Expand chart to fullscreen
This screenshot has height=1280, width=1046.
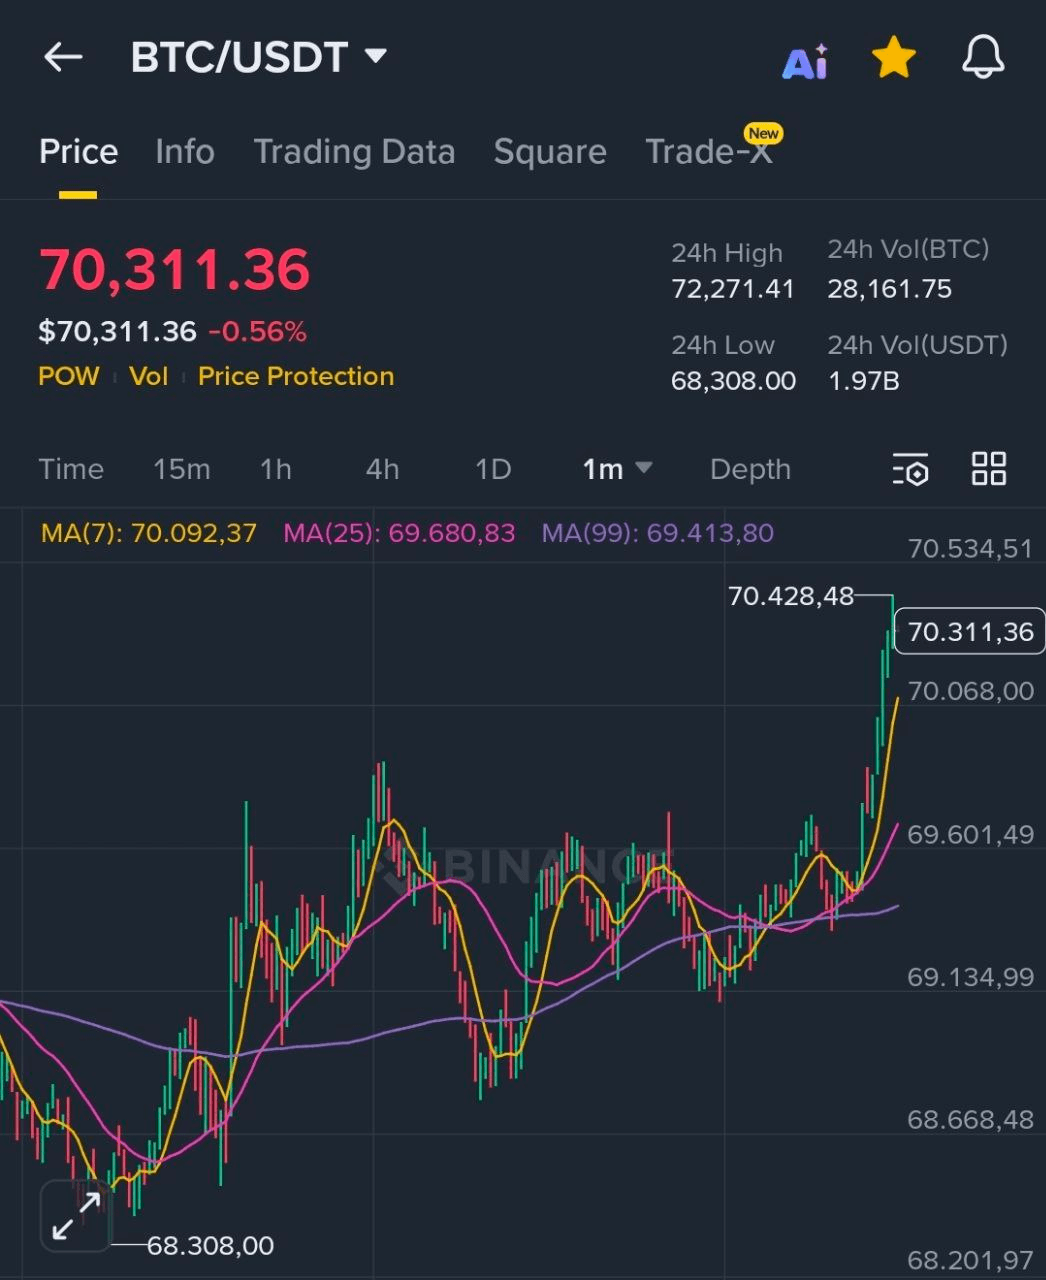coord(76,1215)
